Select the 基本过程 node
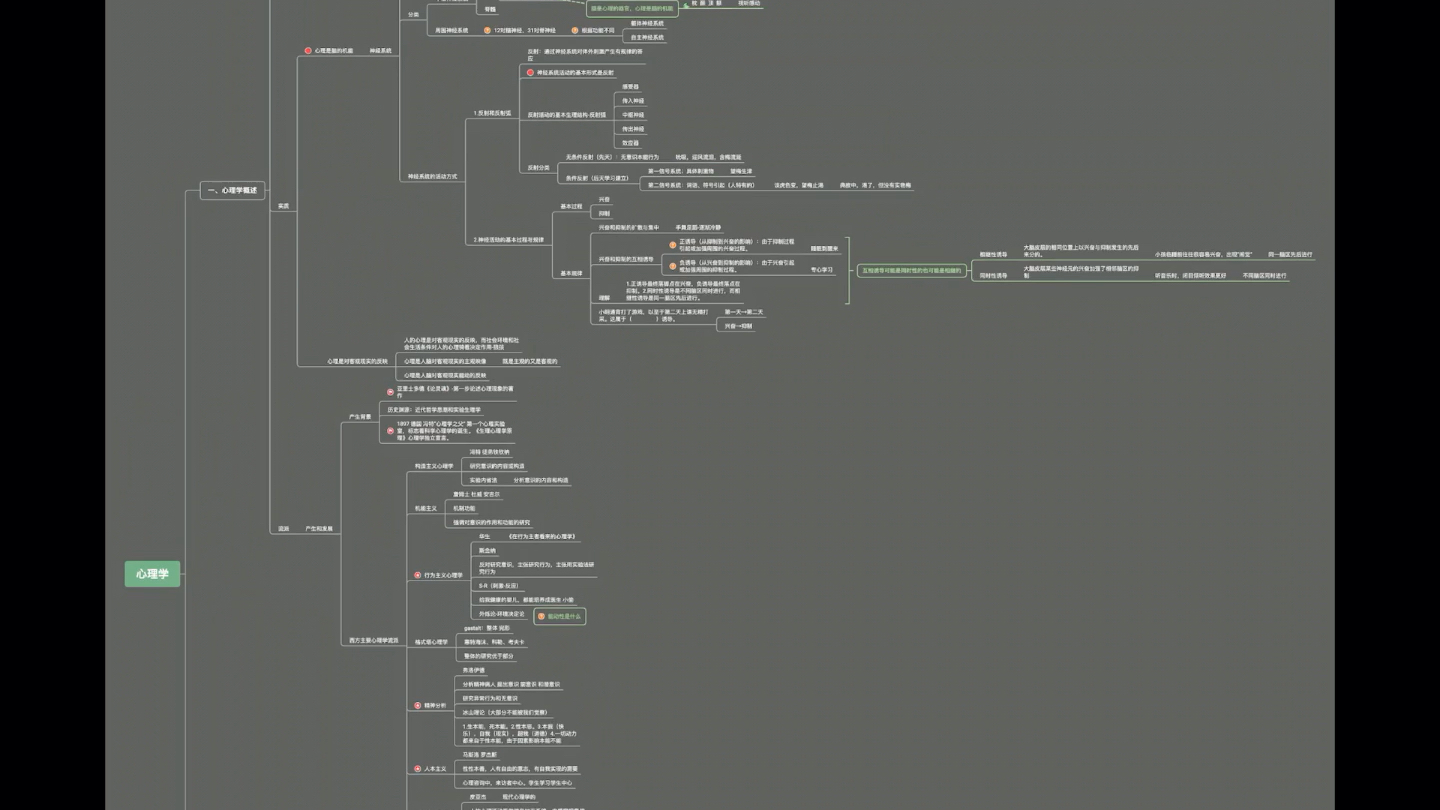Screen dimensions: 1440x810 point(571,206)
